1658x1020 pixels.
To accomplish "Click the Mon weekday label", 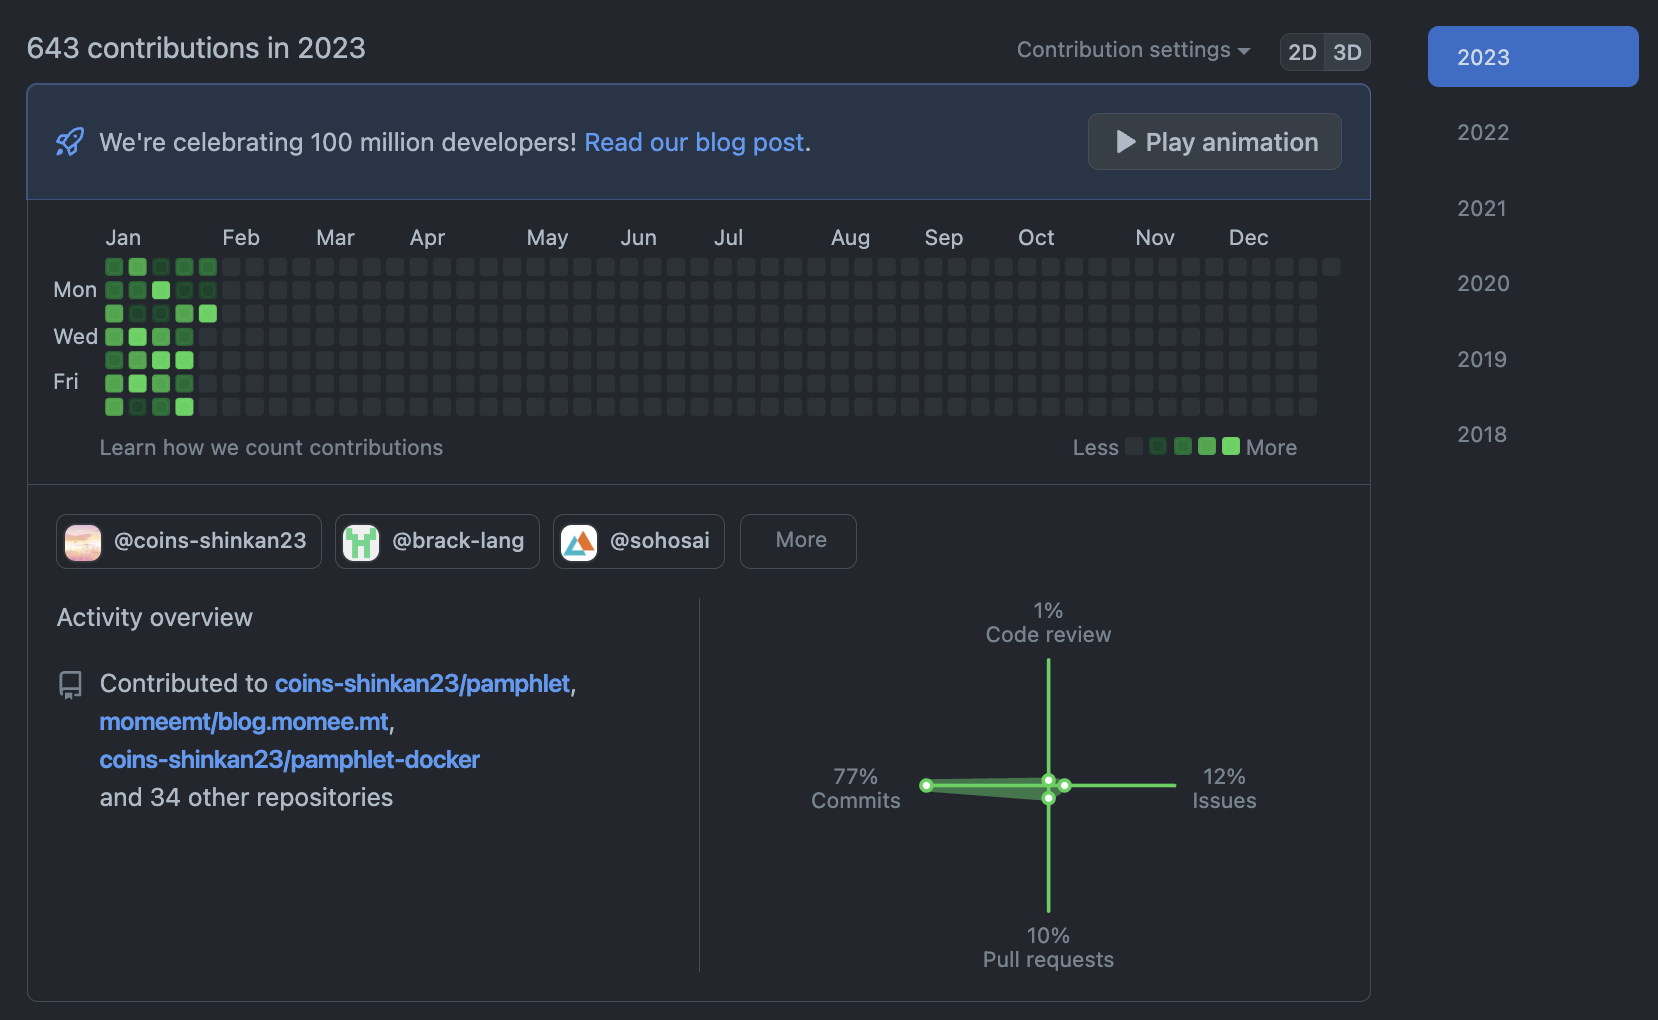I will click(x=75, y=289).
